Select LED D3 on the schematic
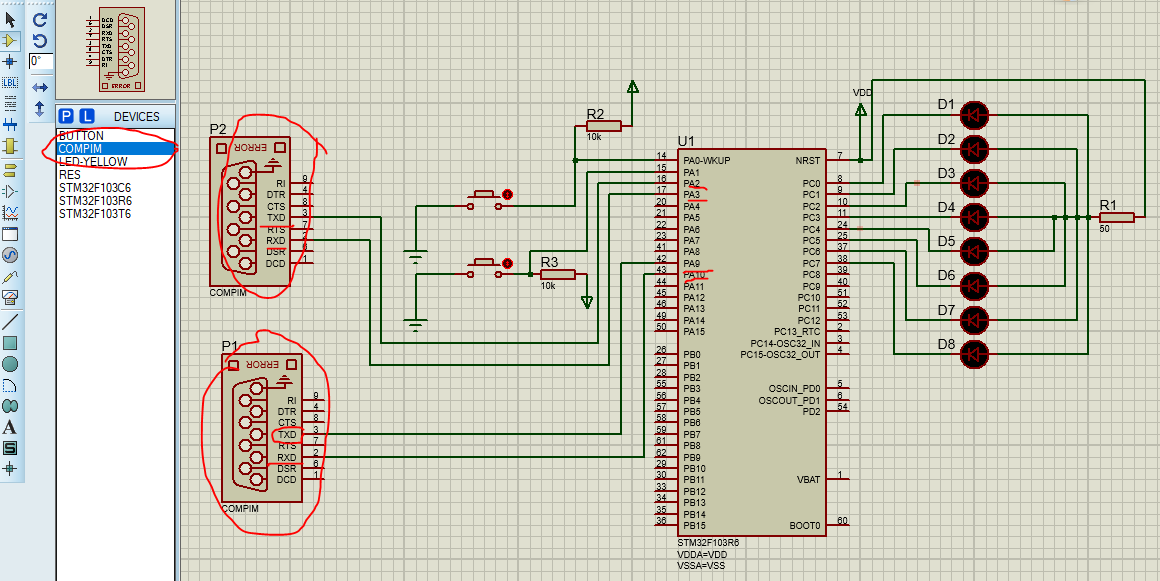This screenshot has width=1160, height=581. 974,183
